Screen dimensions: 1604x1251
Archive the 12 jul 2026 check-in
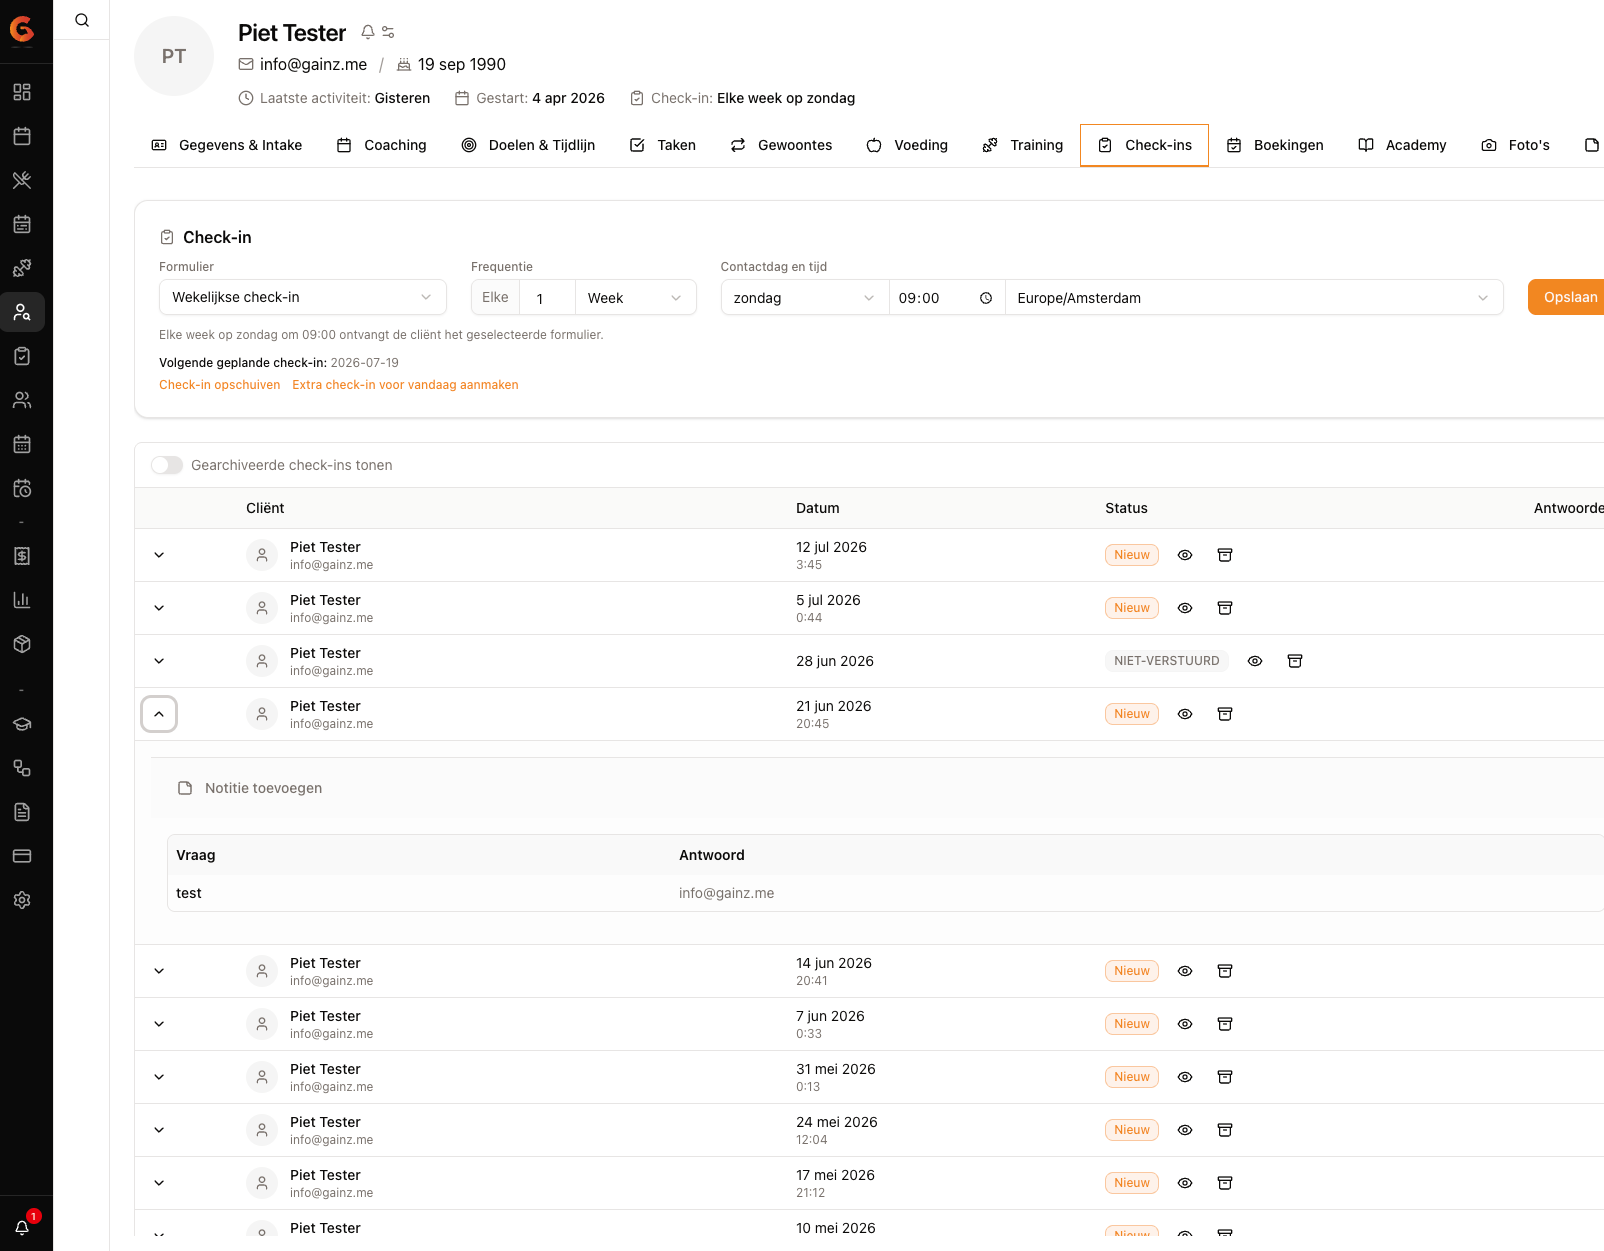pos(1225,555)
